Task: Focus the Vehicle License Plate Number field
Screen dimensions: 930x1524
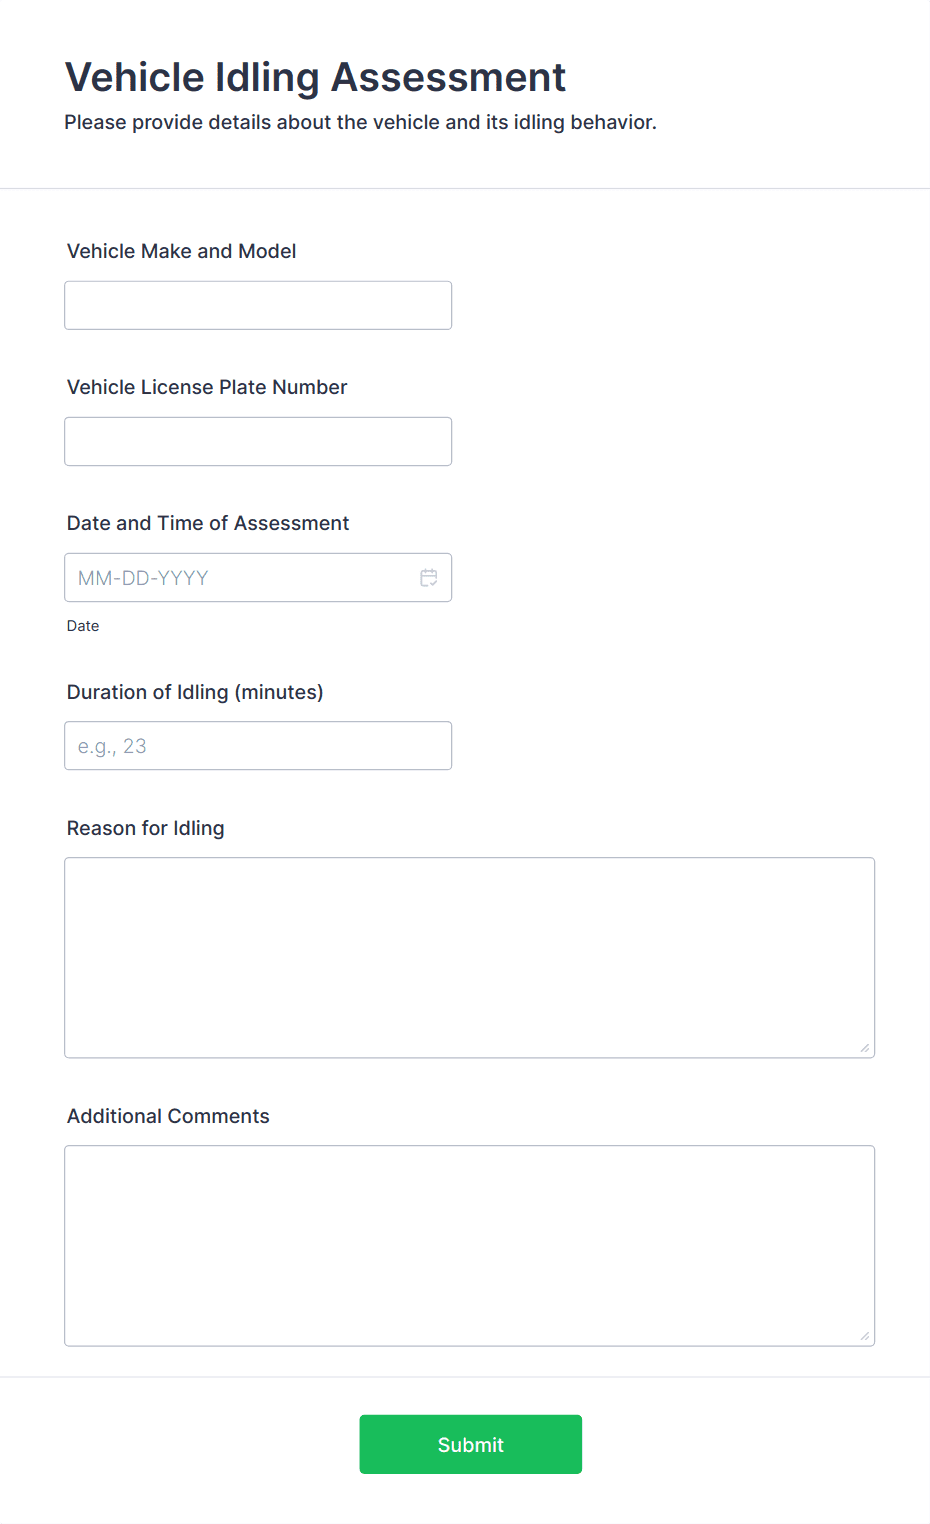Action: [258, 442]
